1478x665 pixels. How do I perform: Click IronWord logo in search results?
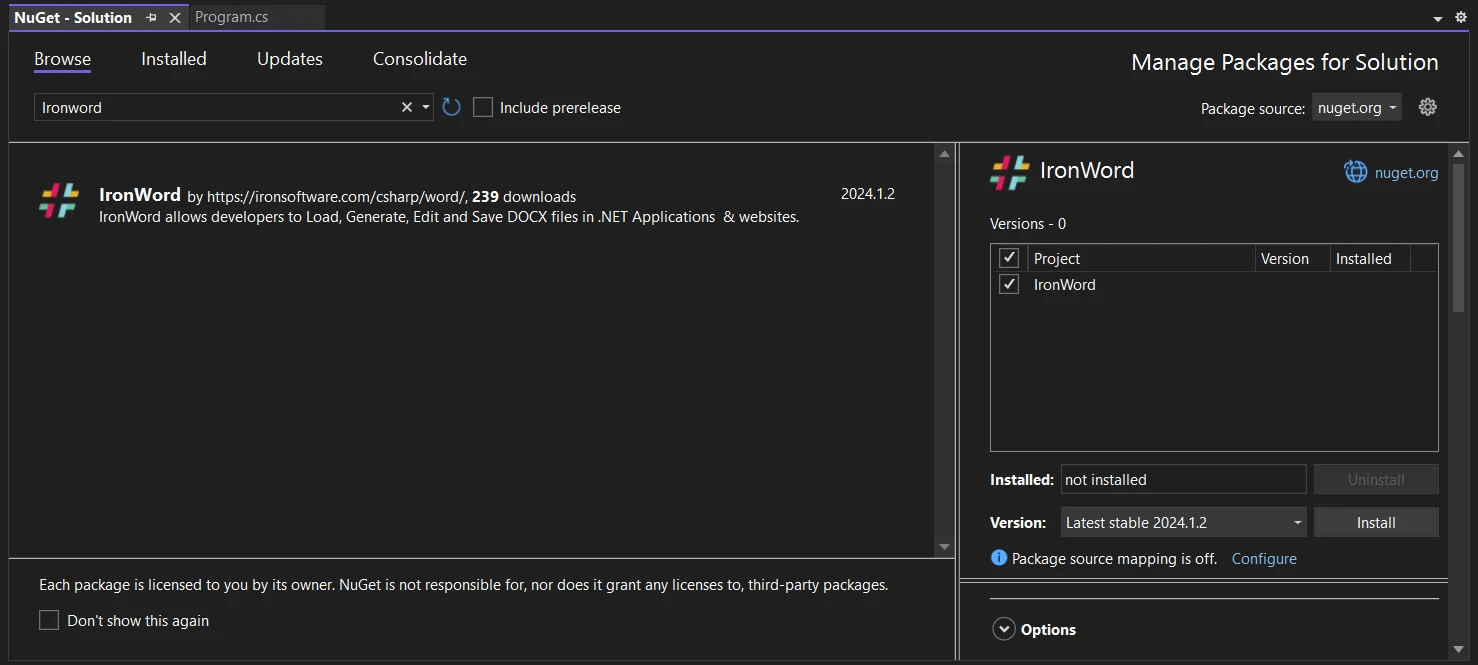click(59, 200)
